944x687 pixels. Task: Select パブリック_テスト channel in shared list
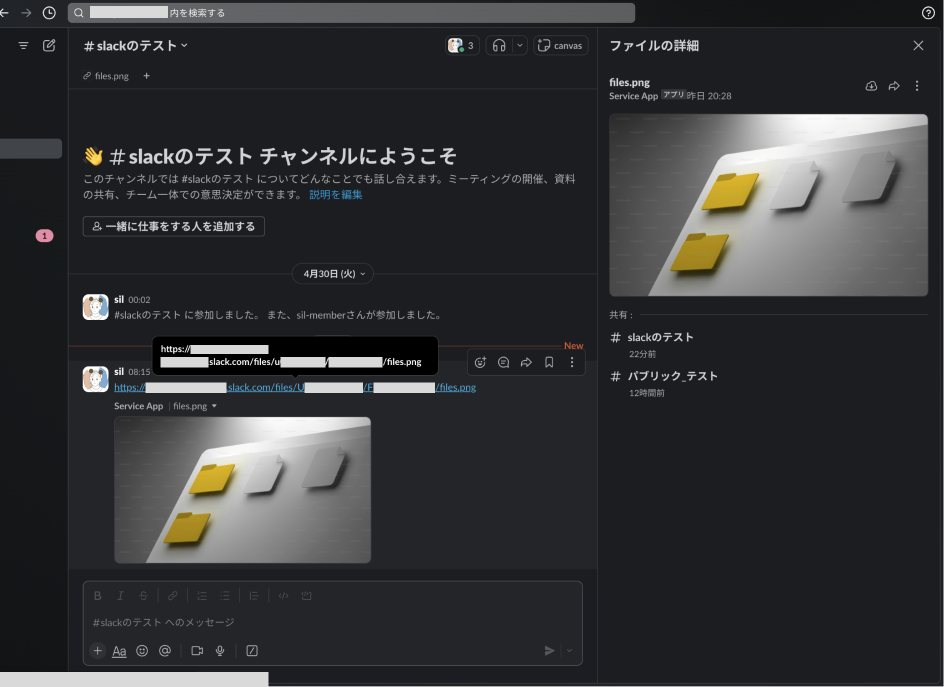pyautogui.click(x=672, y=376)
